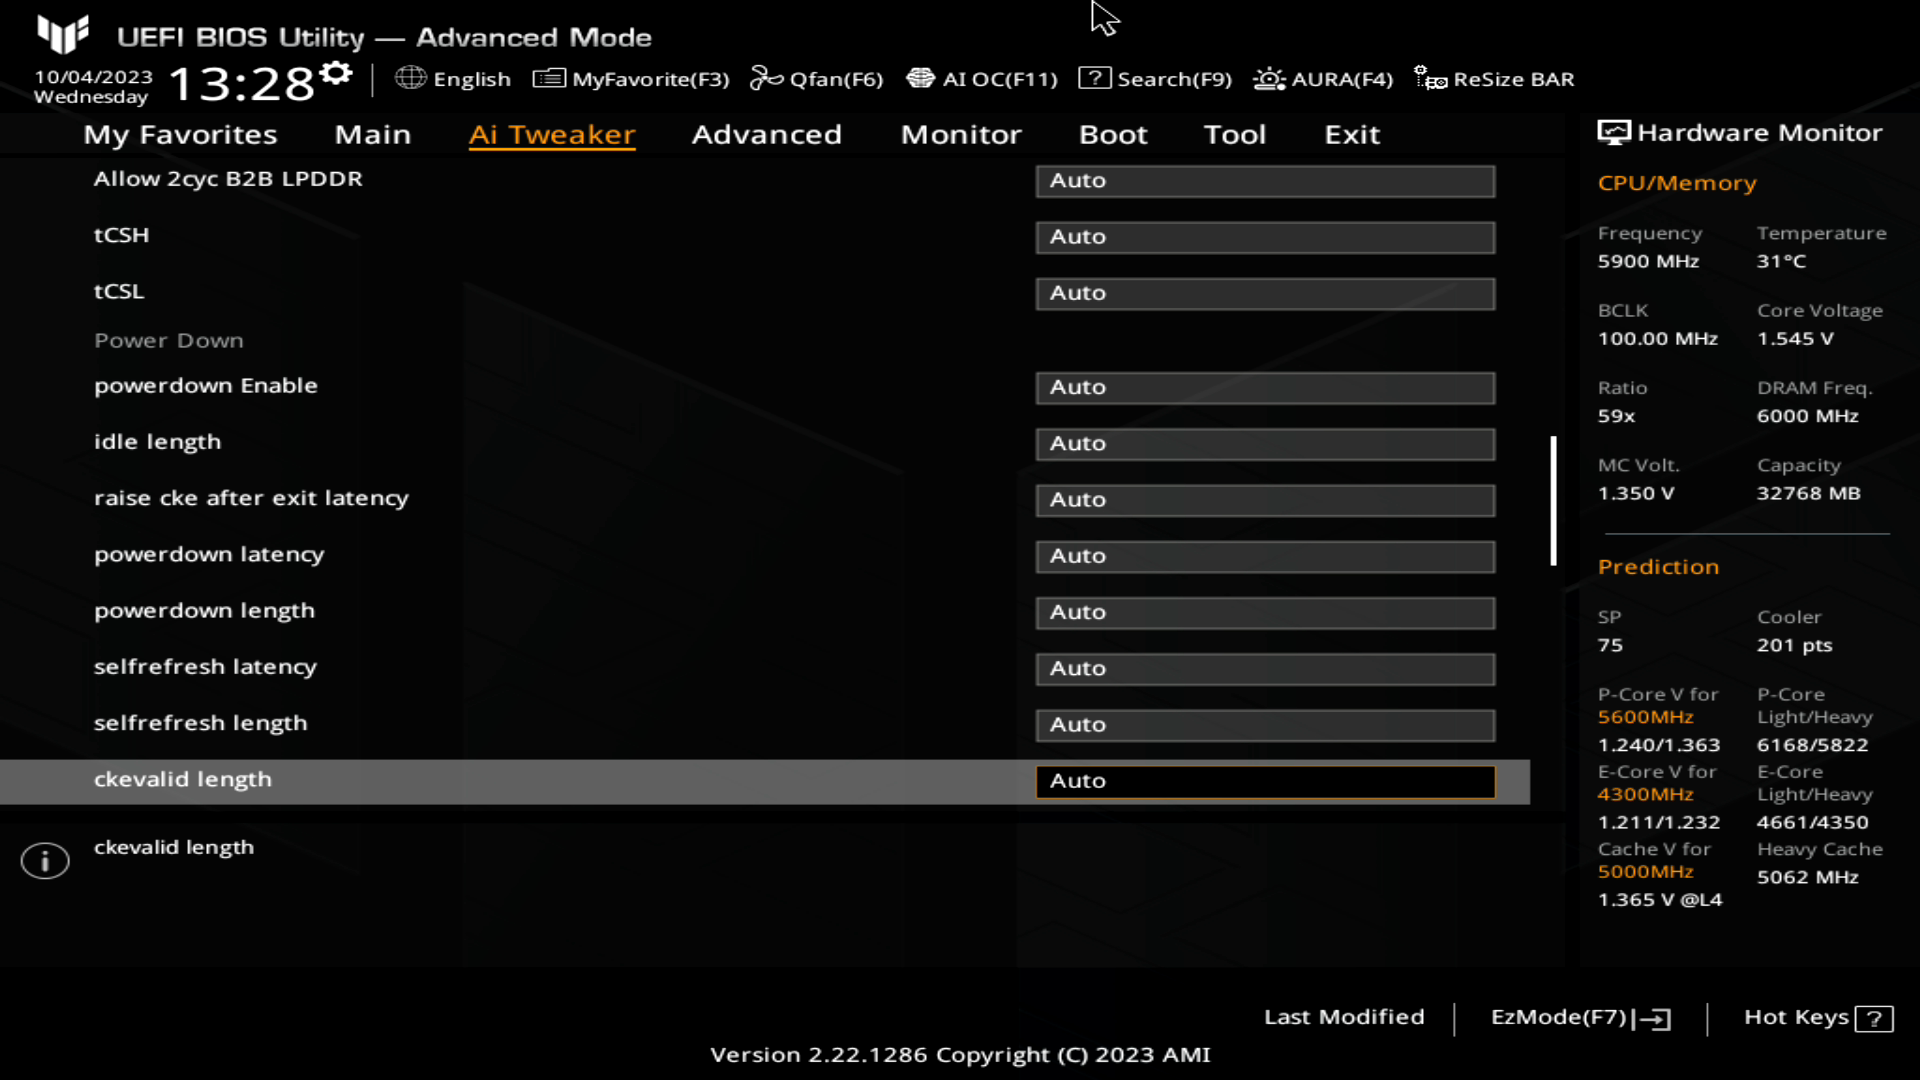
Task: Navigate to Advanced menu tab
Action: click(767, 133)
